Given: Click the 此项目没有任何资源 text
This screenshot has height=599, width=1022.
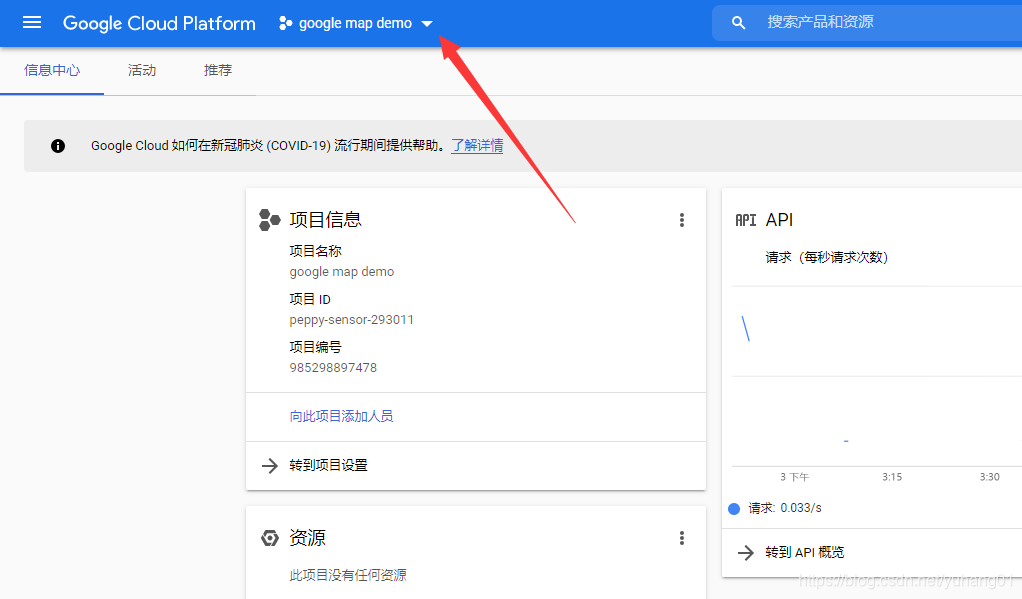Looking at the screenshot, I should [x=348, y=575].
